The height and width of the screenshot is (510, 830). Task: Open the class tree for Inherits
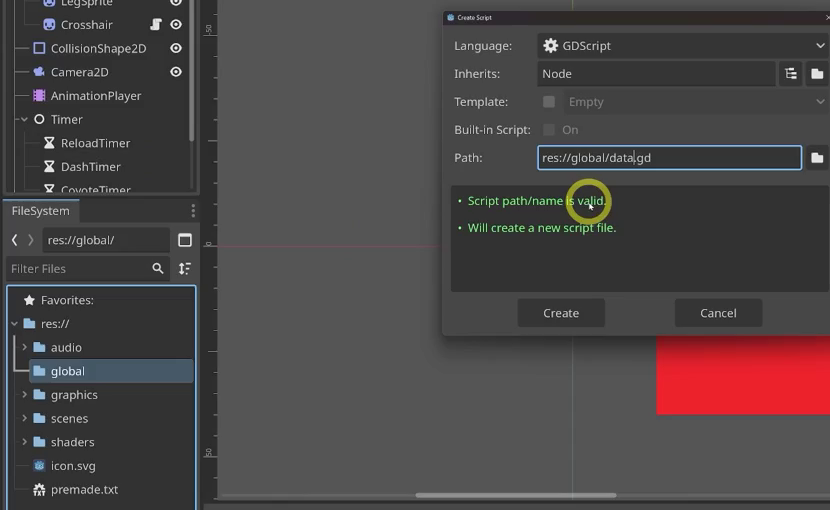pos(791,74)
